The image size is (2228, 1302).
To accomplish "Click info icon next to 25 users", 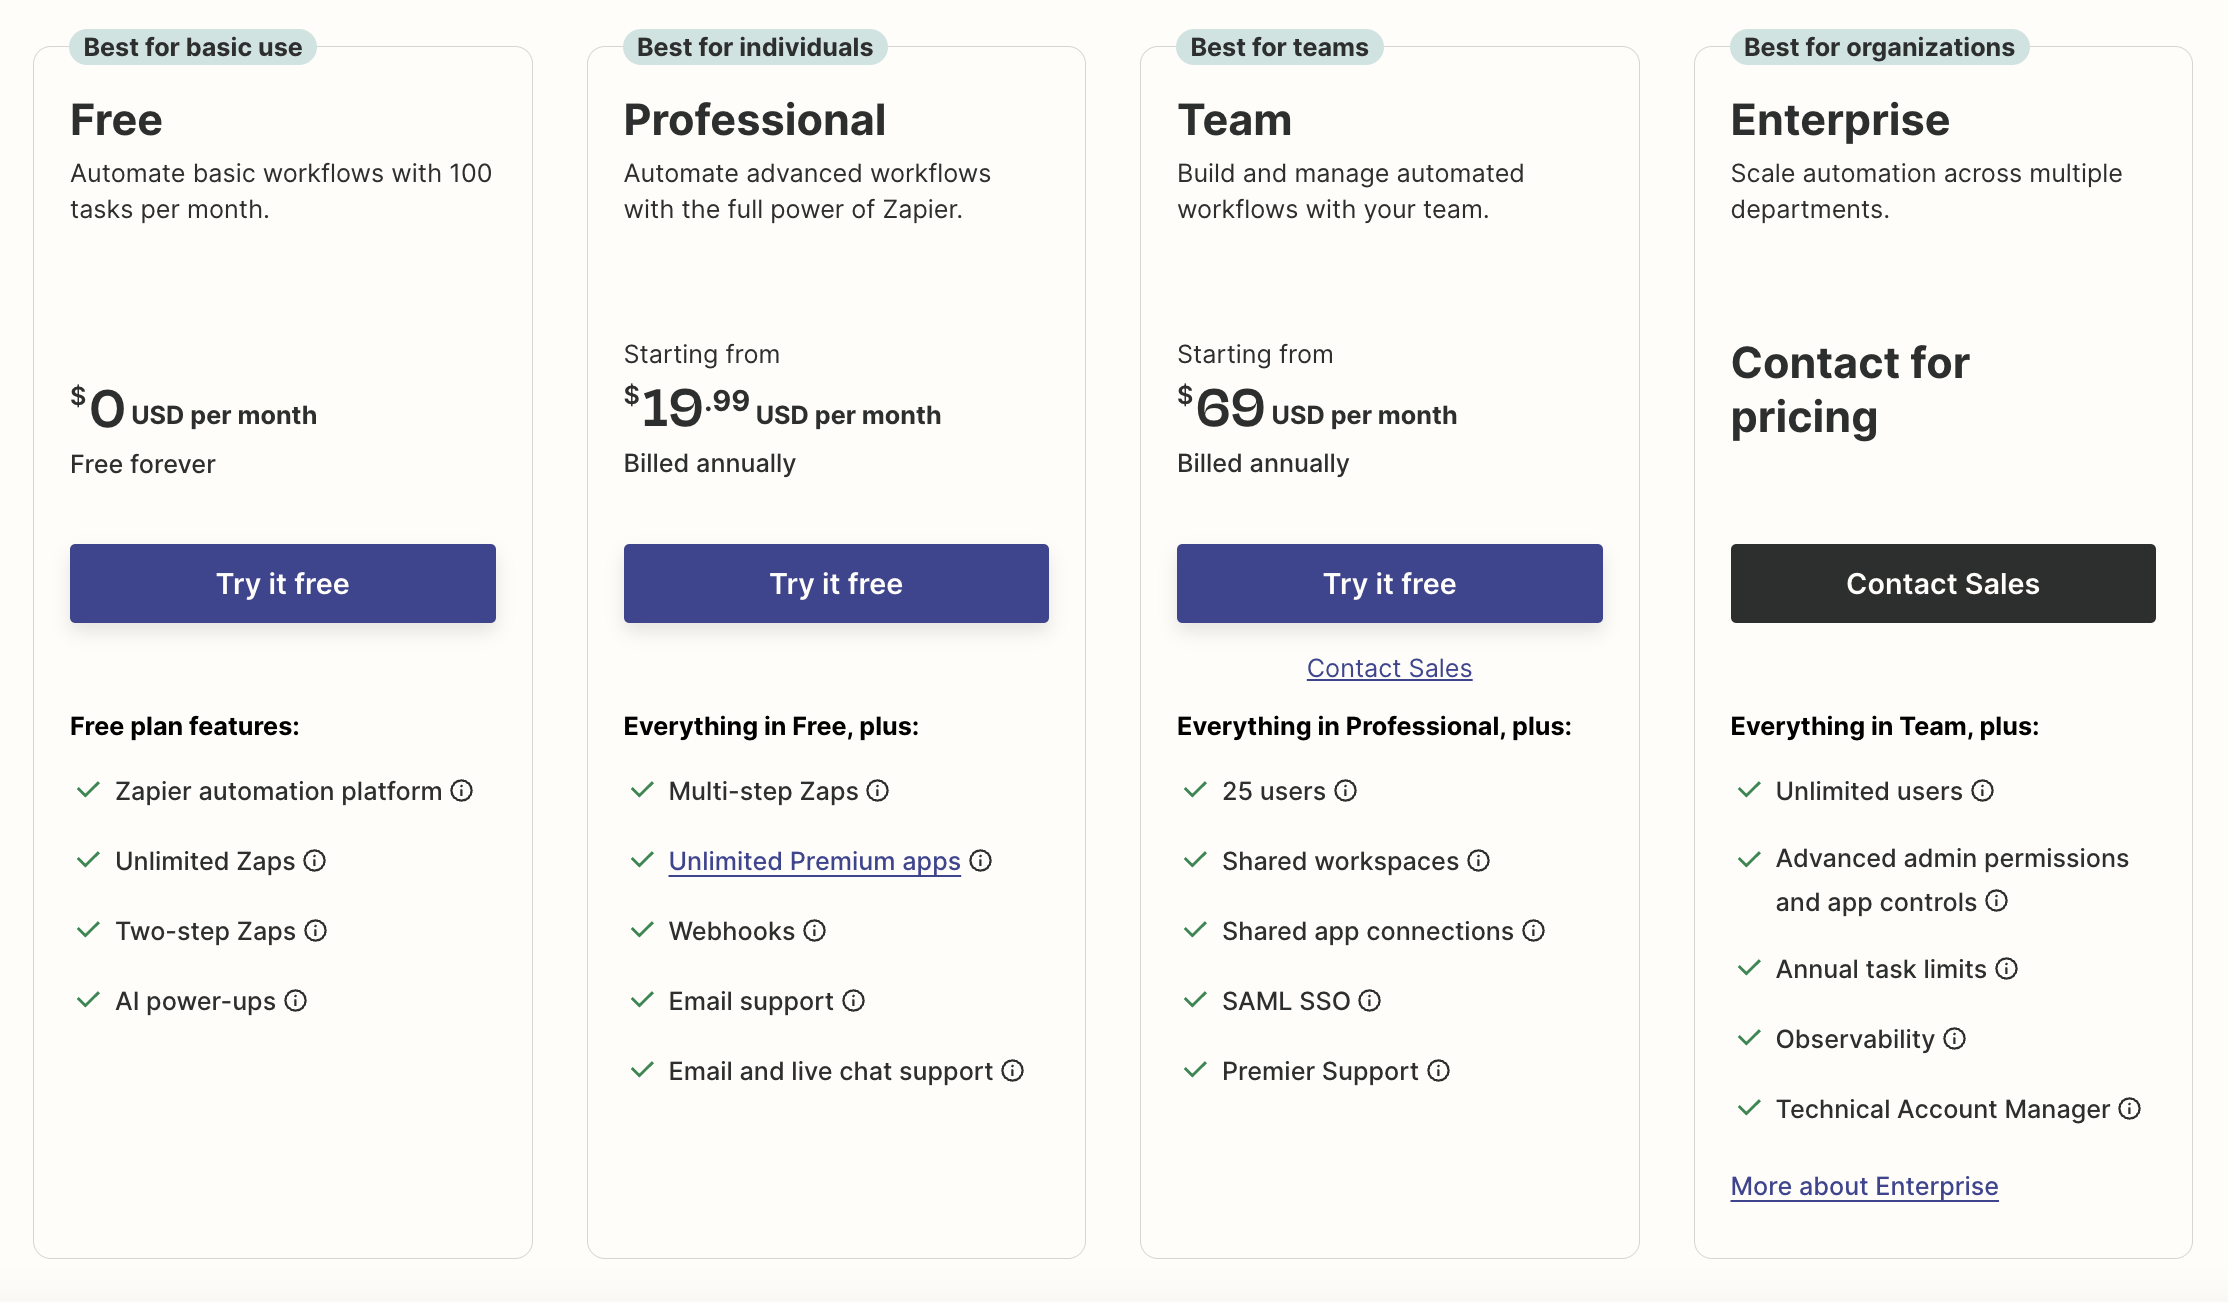I will 1346,791.
